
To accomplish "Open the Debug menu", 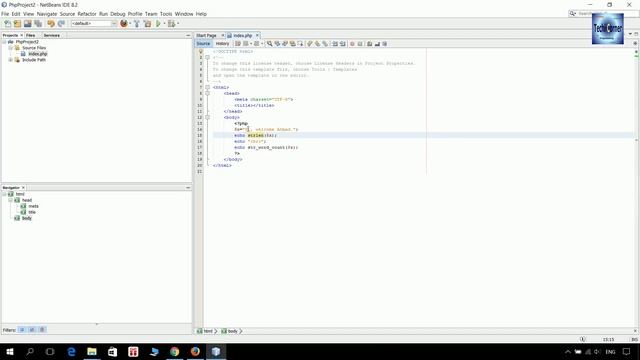I will click(x=118, y=14).
